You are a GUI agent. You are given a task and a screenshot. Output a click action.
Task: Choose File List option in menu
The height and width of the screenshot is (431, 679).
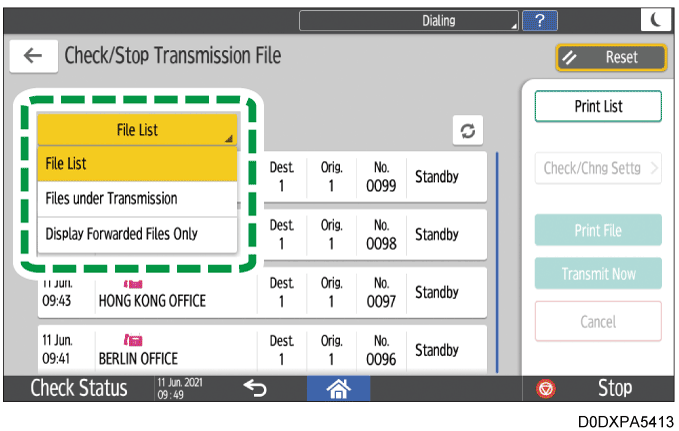[137, 164]
